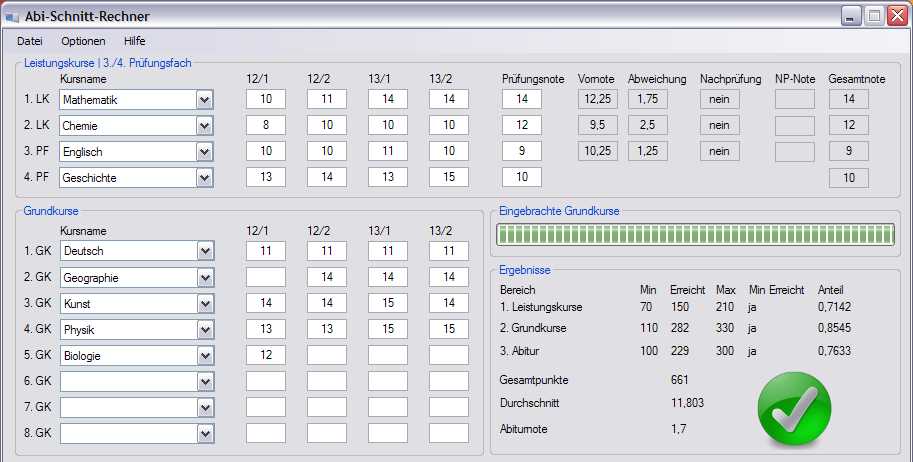Click Englisch Prüfungsnote field
Image resolution: width=913 pixels, height=462 pixels.
(522, 151)
